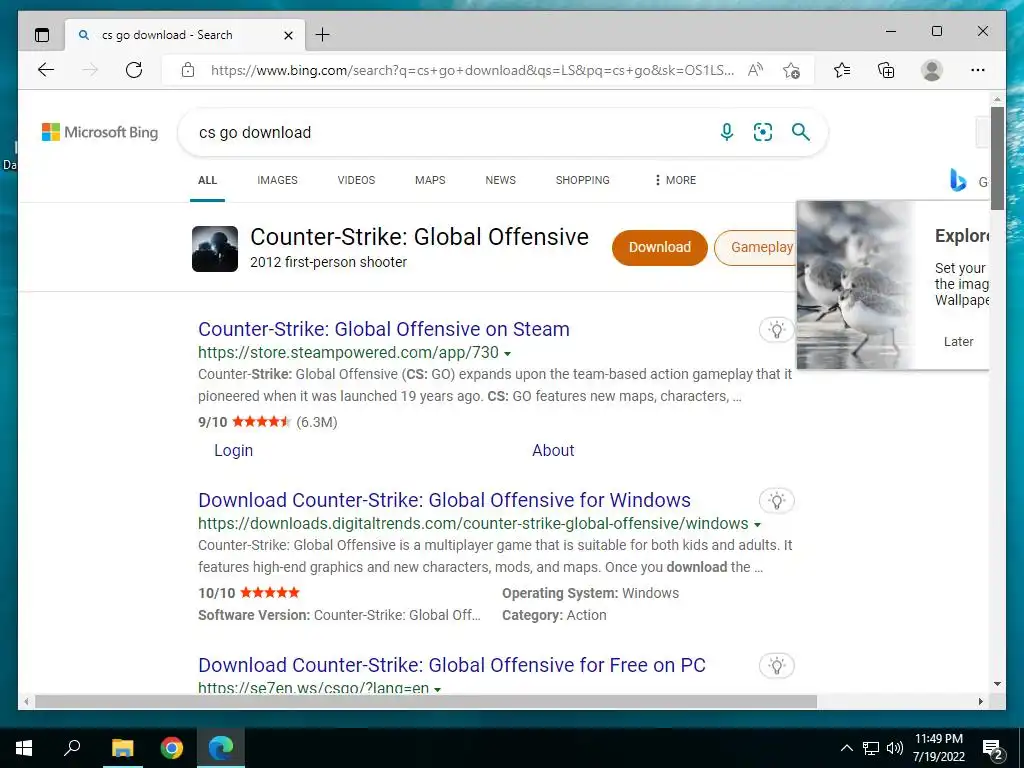The height and width of the screenshot is (768, 1024).
Task: Open taskbar search magnifier
Action: (72, 748)
